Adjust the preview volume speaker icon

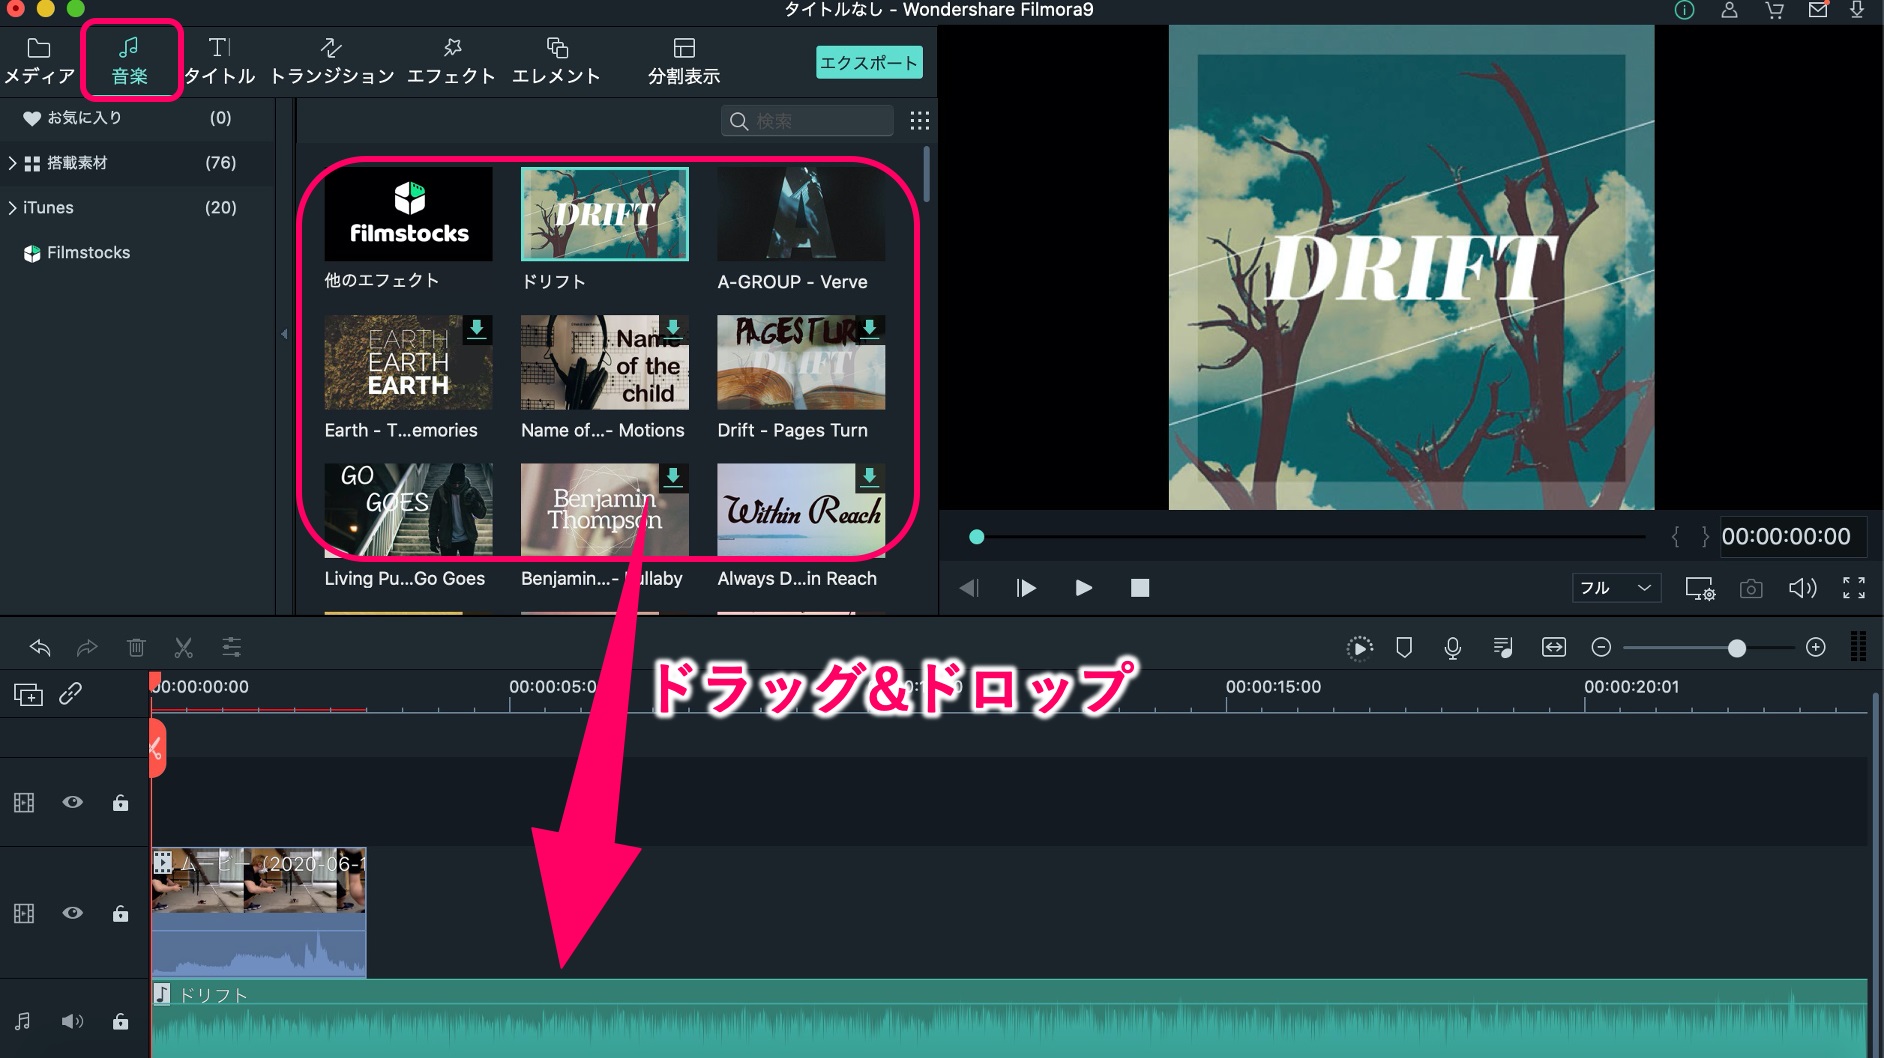tap(1802, 588)
